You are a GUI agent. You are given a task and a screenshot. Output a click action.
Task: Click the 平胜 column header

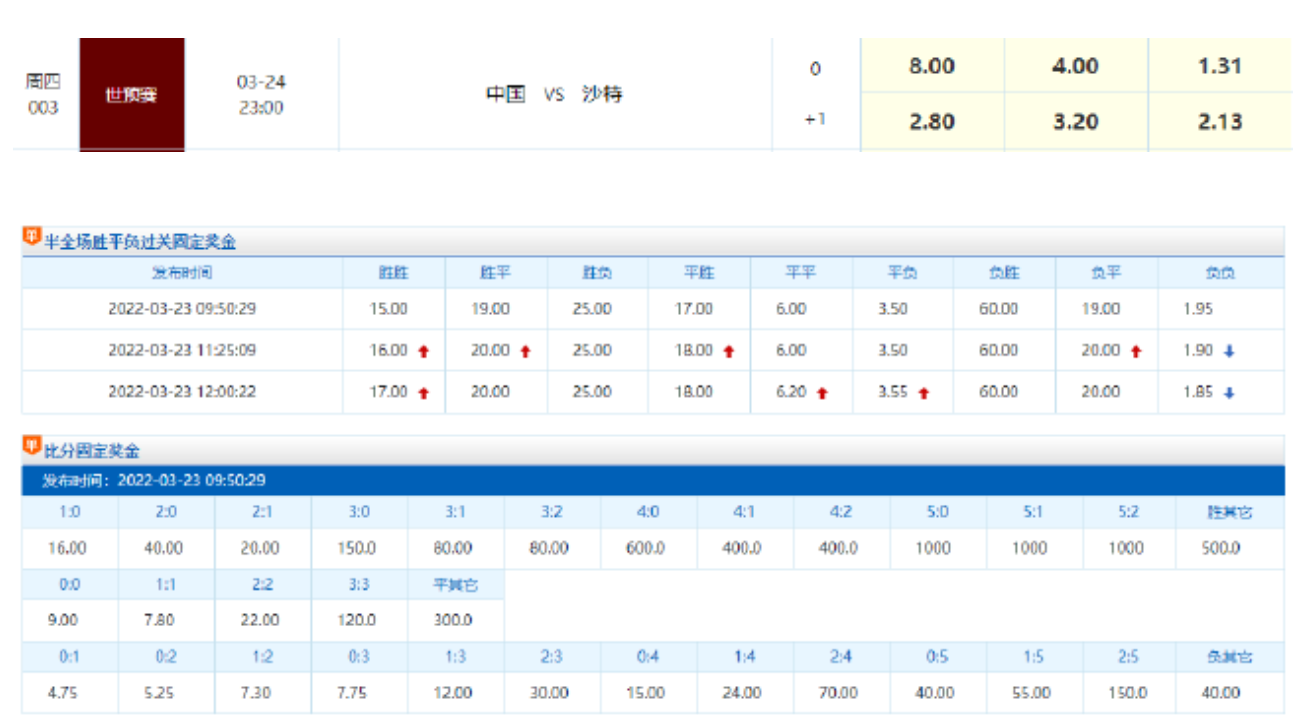click(699, 272)
